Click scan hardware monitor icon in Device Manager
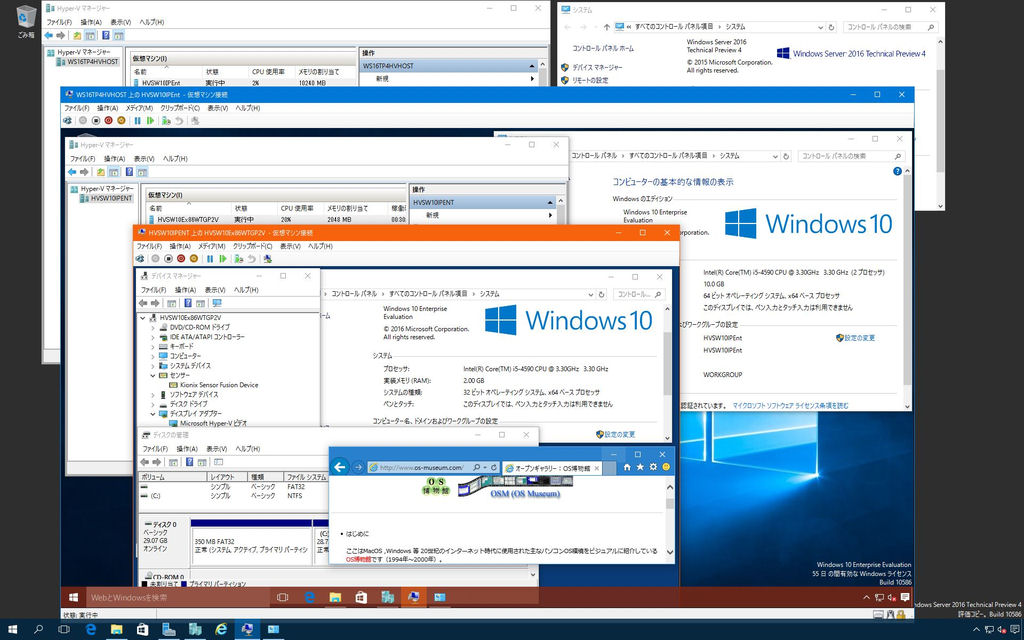The image size is (1024, 640). [x=217, y=303]
